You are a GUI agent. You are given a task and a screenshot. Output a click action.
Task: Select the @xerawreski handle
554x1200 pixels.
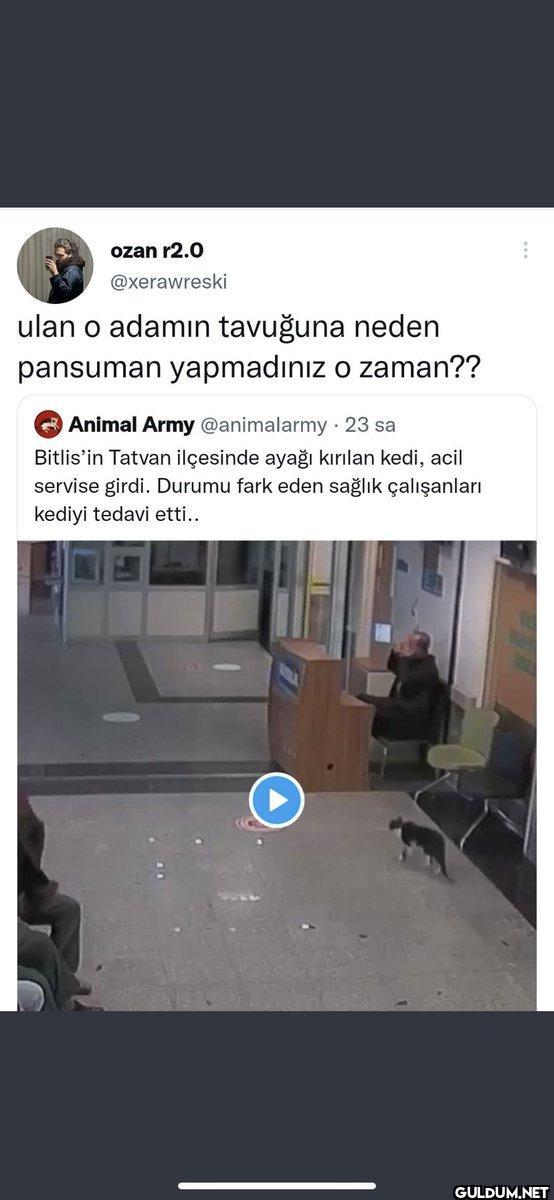[x=167, y=282]
